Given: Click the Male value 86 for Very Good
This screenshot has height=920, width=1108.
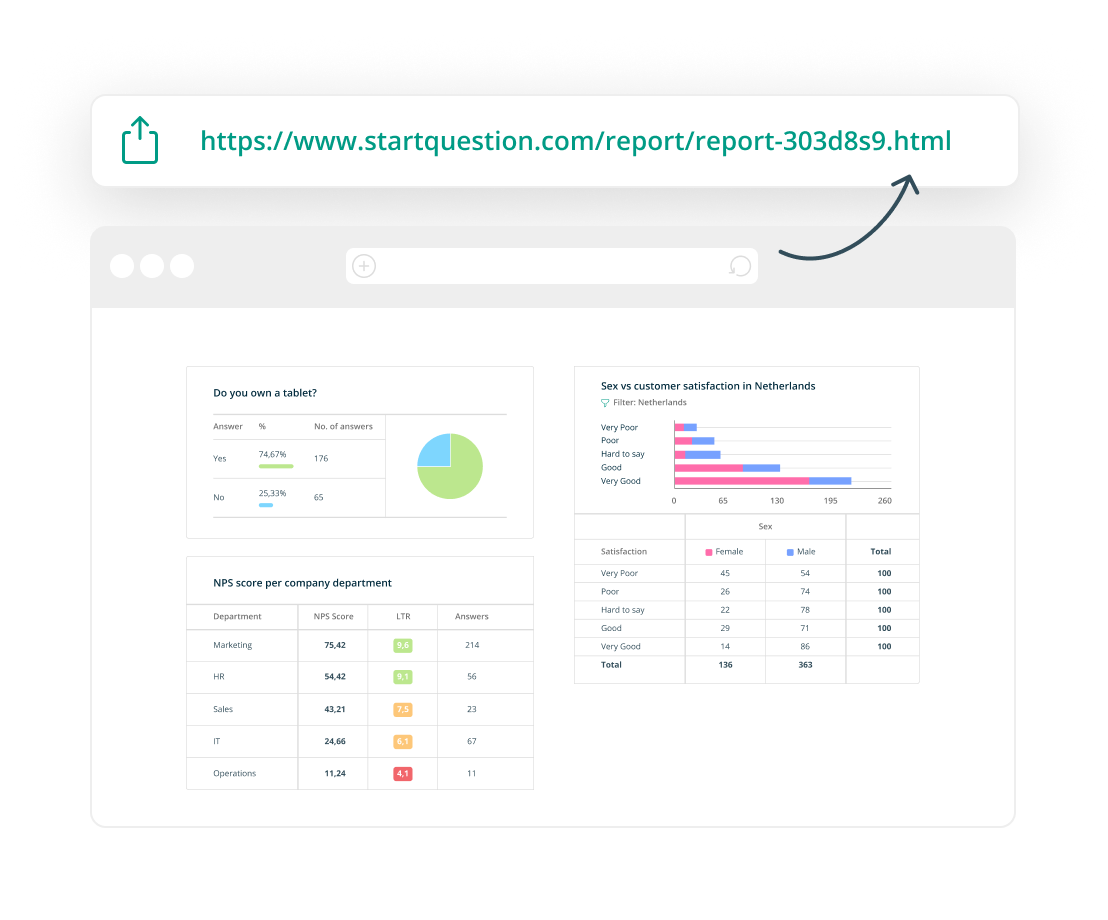Looking at the screenshot, I should 805,647.
